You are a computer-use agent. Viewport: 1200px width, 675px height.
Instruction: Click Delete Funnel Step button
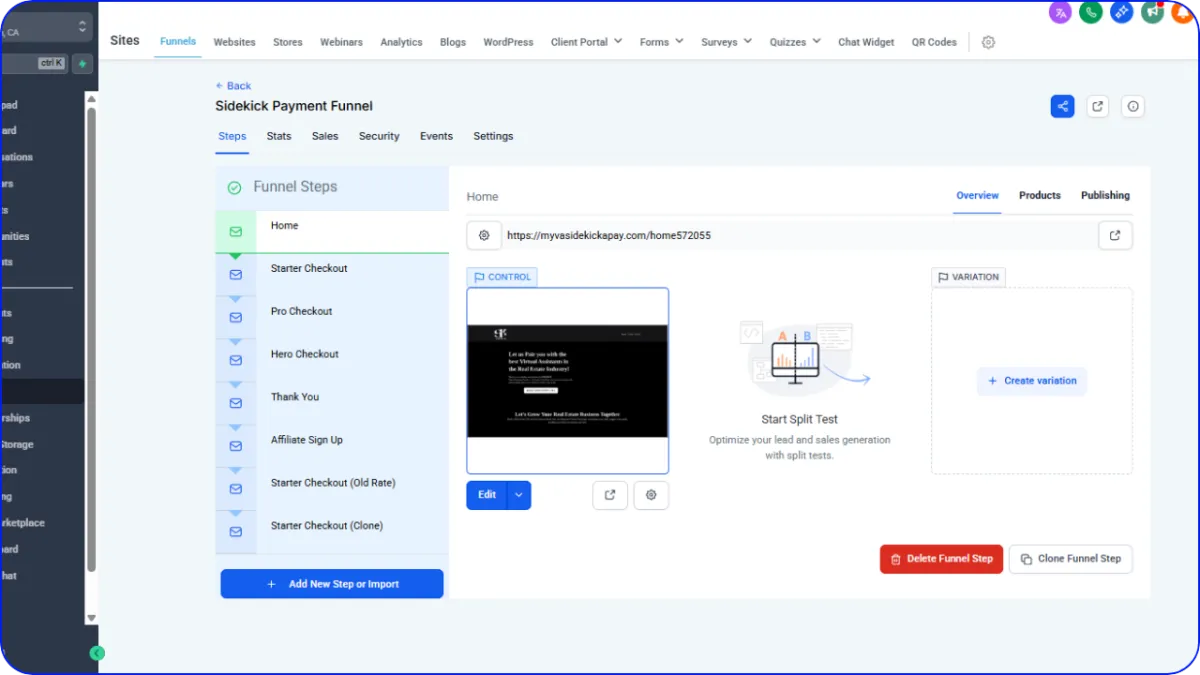click(x=941, y=559)
